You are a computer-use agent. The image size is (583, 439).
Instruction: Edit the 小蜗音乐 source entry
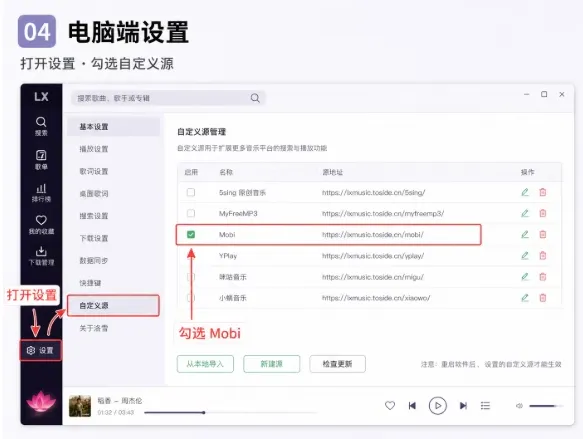525,298
